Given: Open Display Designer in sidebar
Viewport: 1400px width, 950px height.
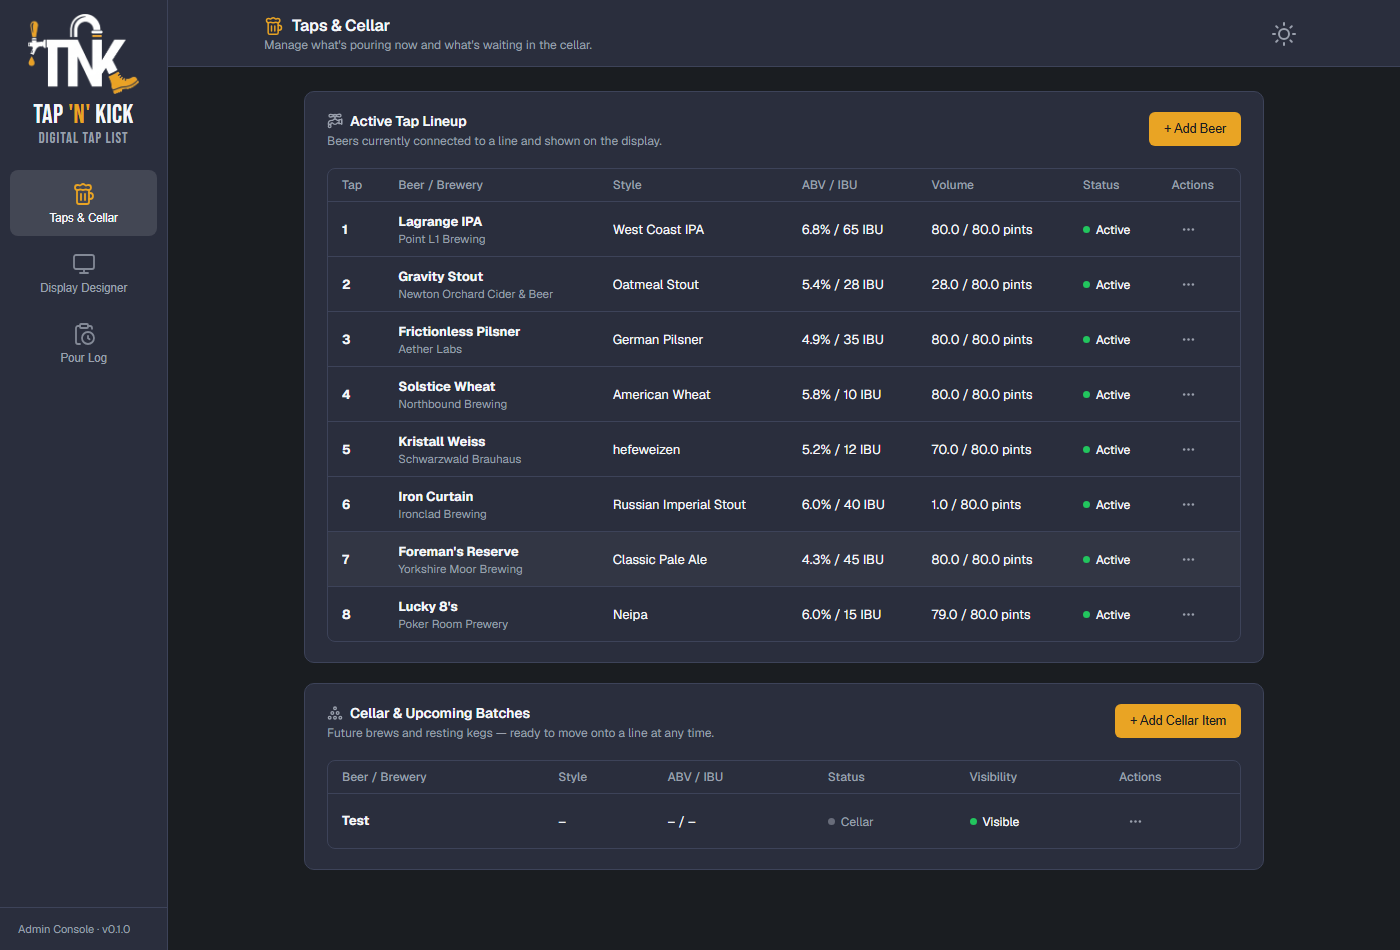Looking at the screenshot, I should click(x=83, y=273).
